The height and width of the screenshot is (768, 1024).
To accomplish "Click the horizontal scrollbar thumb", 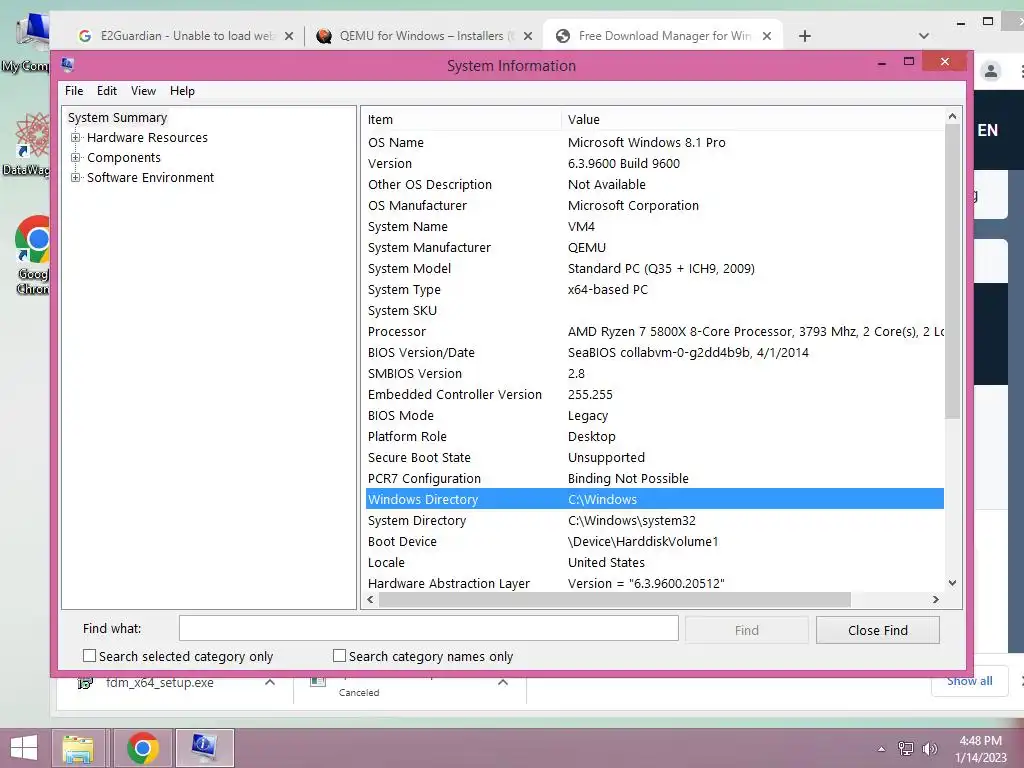I will 615,600.
